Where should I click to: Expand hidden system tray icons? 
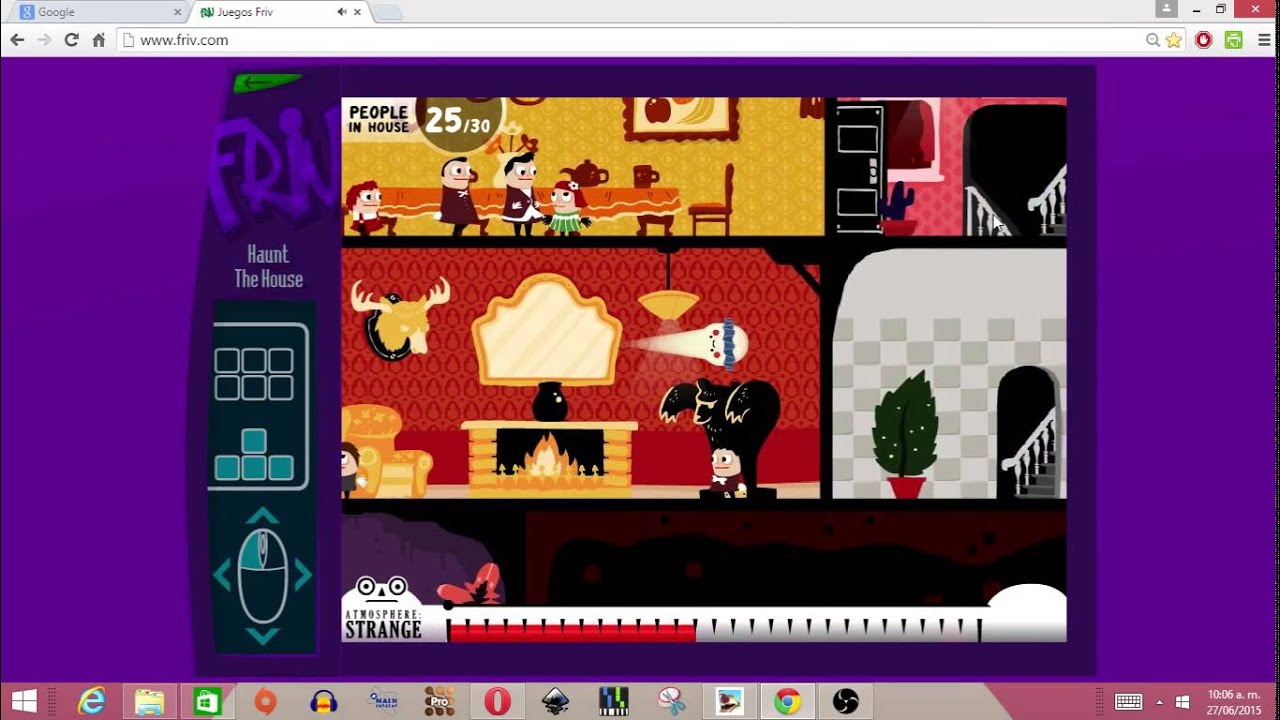[1160, 701]
